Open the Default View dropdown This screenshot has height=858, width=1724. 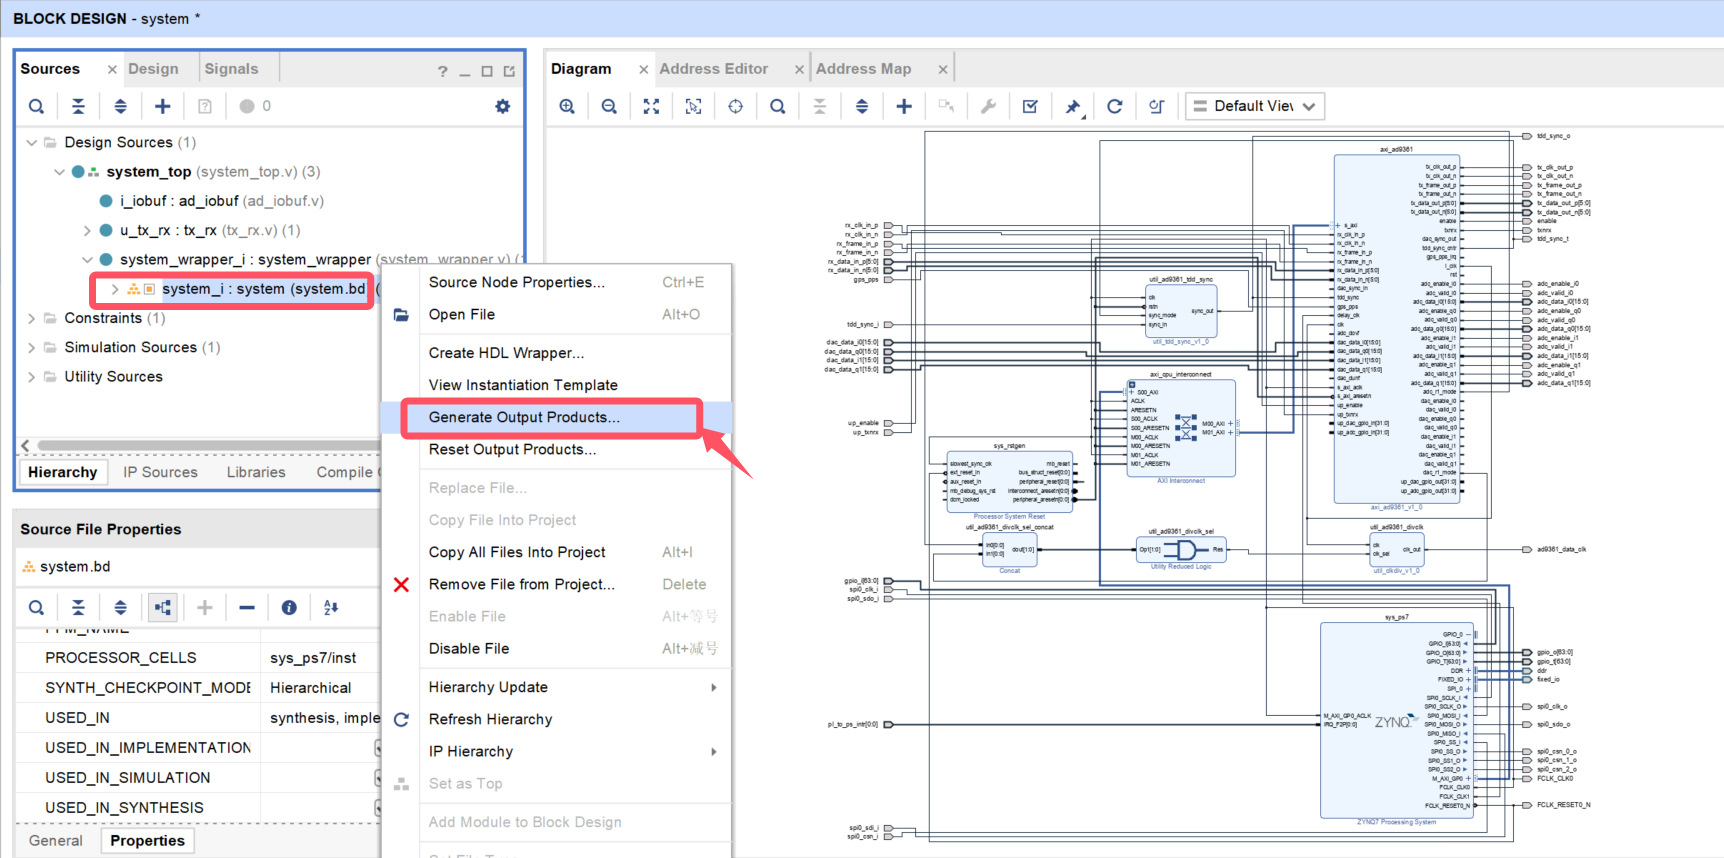(x=1255, y=106)
